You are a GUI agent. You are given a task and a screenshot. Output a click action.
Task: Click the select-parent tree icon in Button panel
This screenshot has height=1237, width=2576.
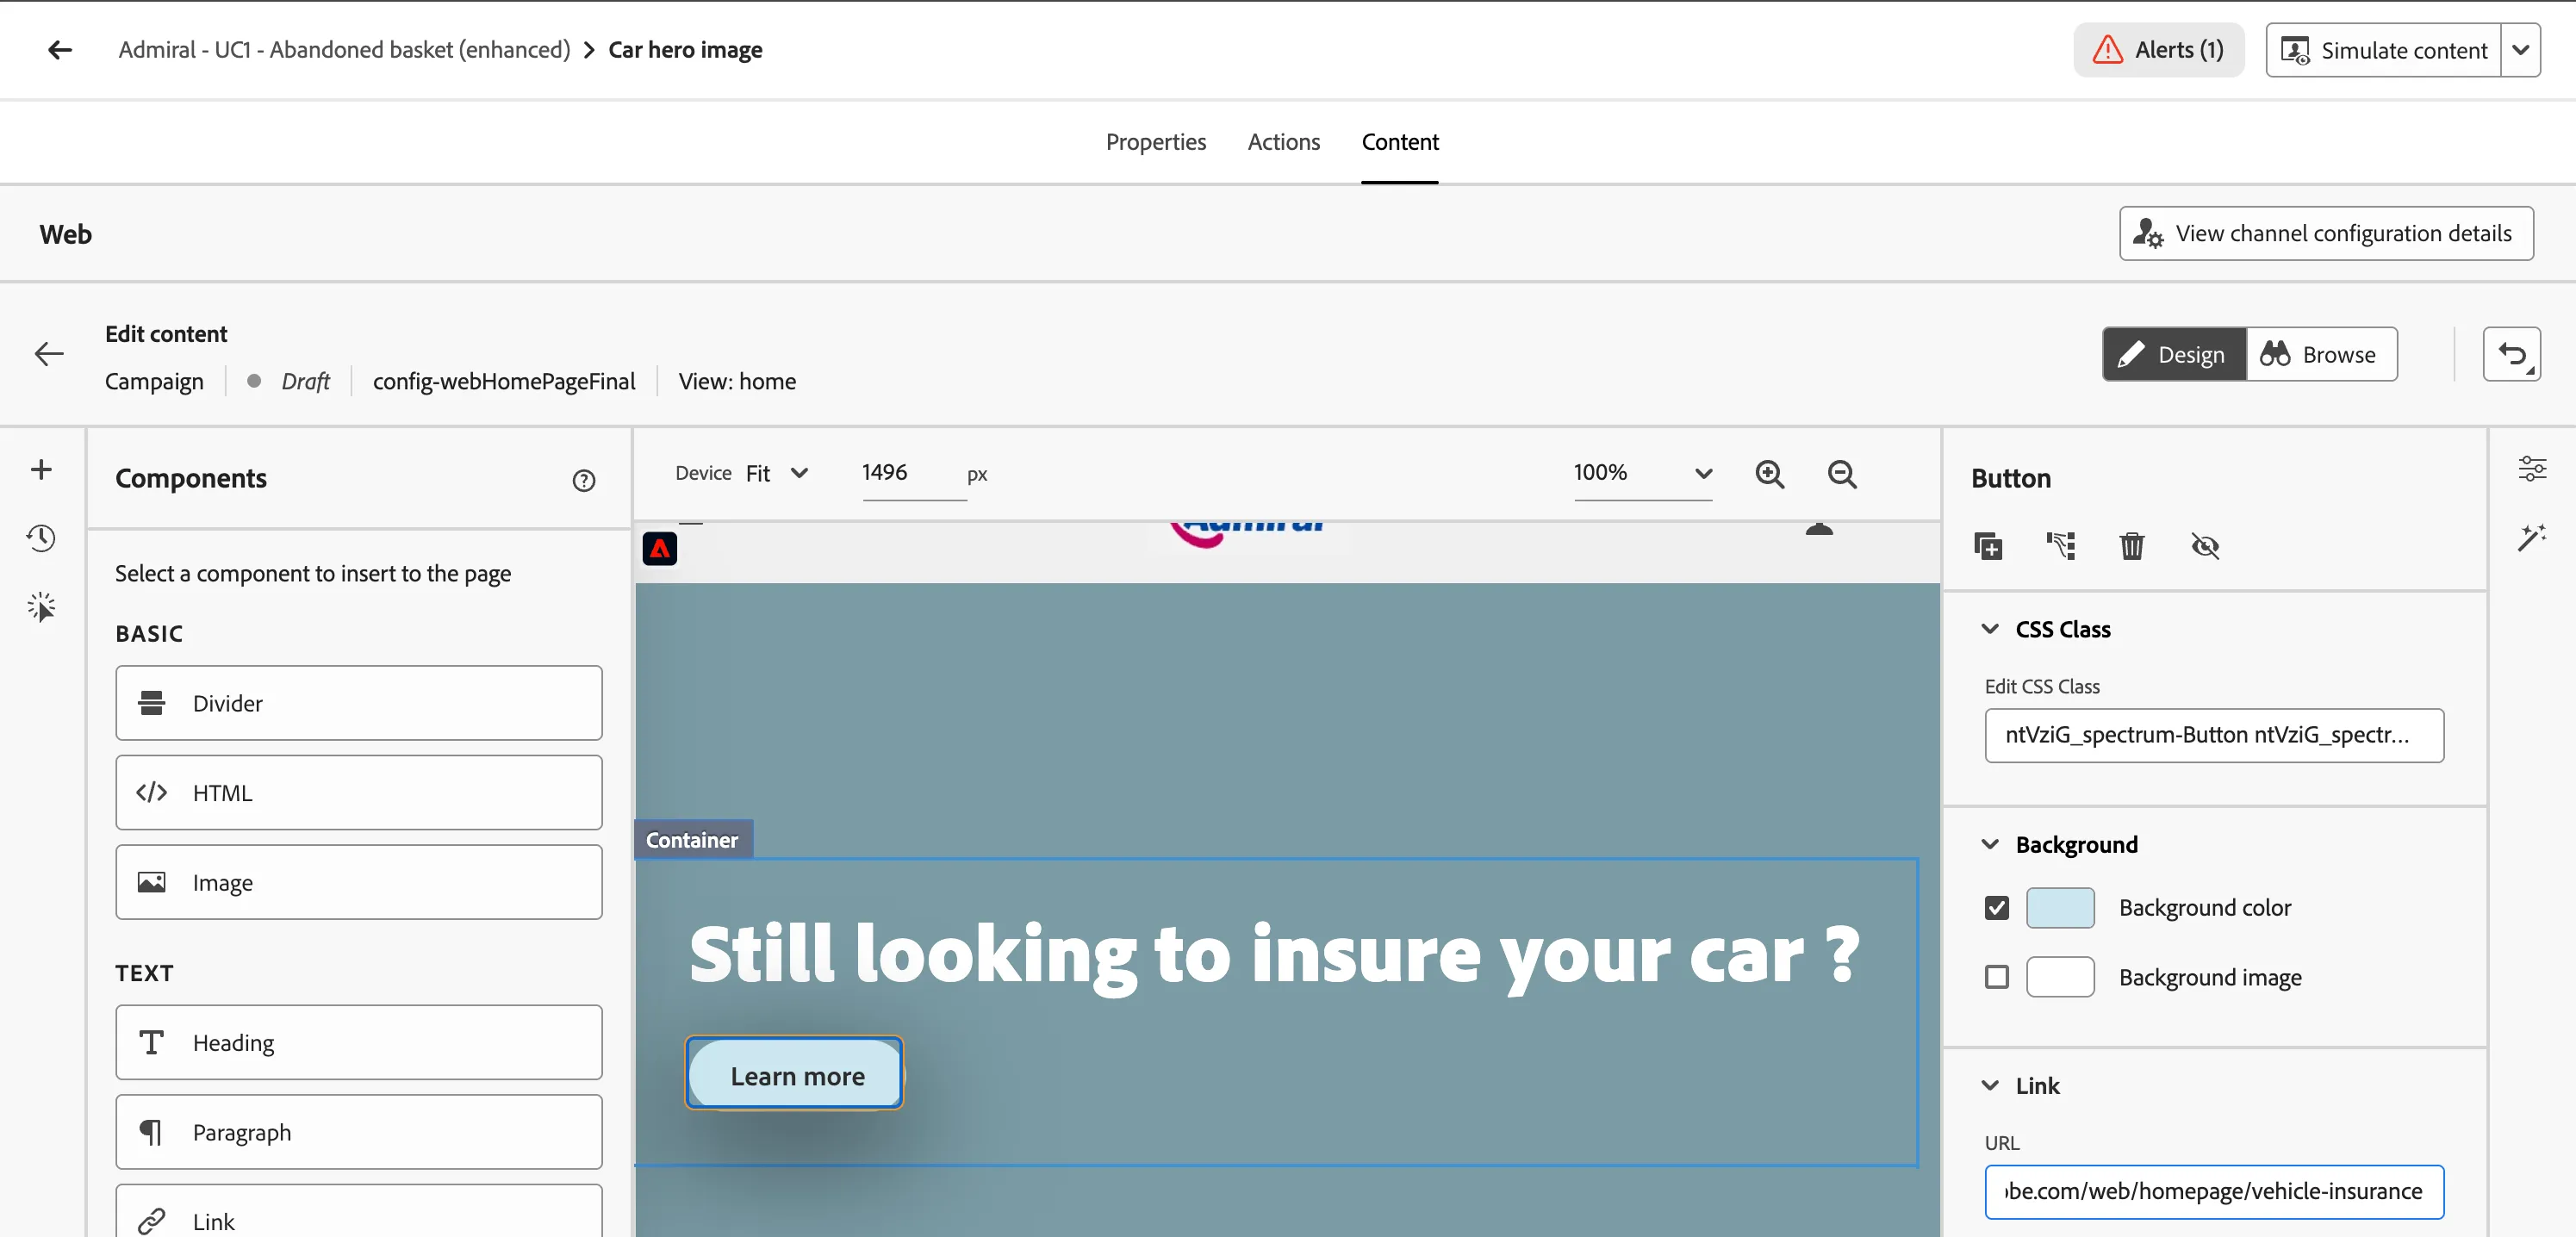(2060, 546)
